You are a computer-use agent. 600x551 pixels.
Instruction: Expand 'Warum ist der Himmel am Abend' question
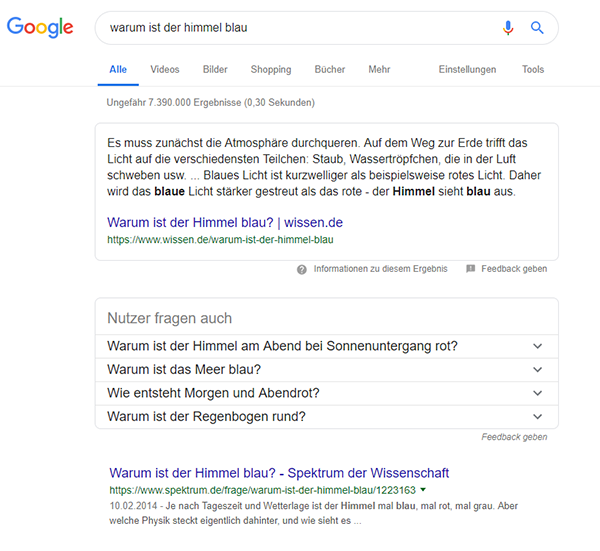point(326,346)
